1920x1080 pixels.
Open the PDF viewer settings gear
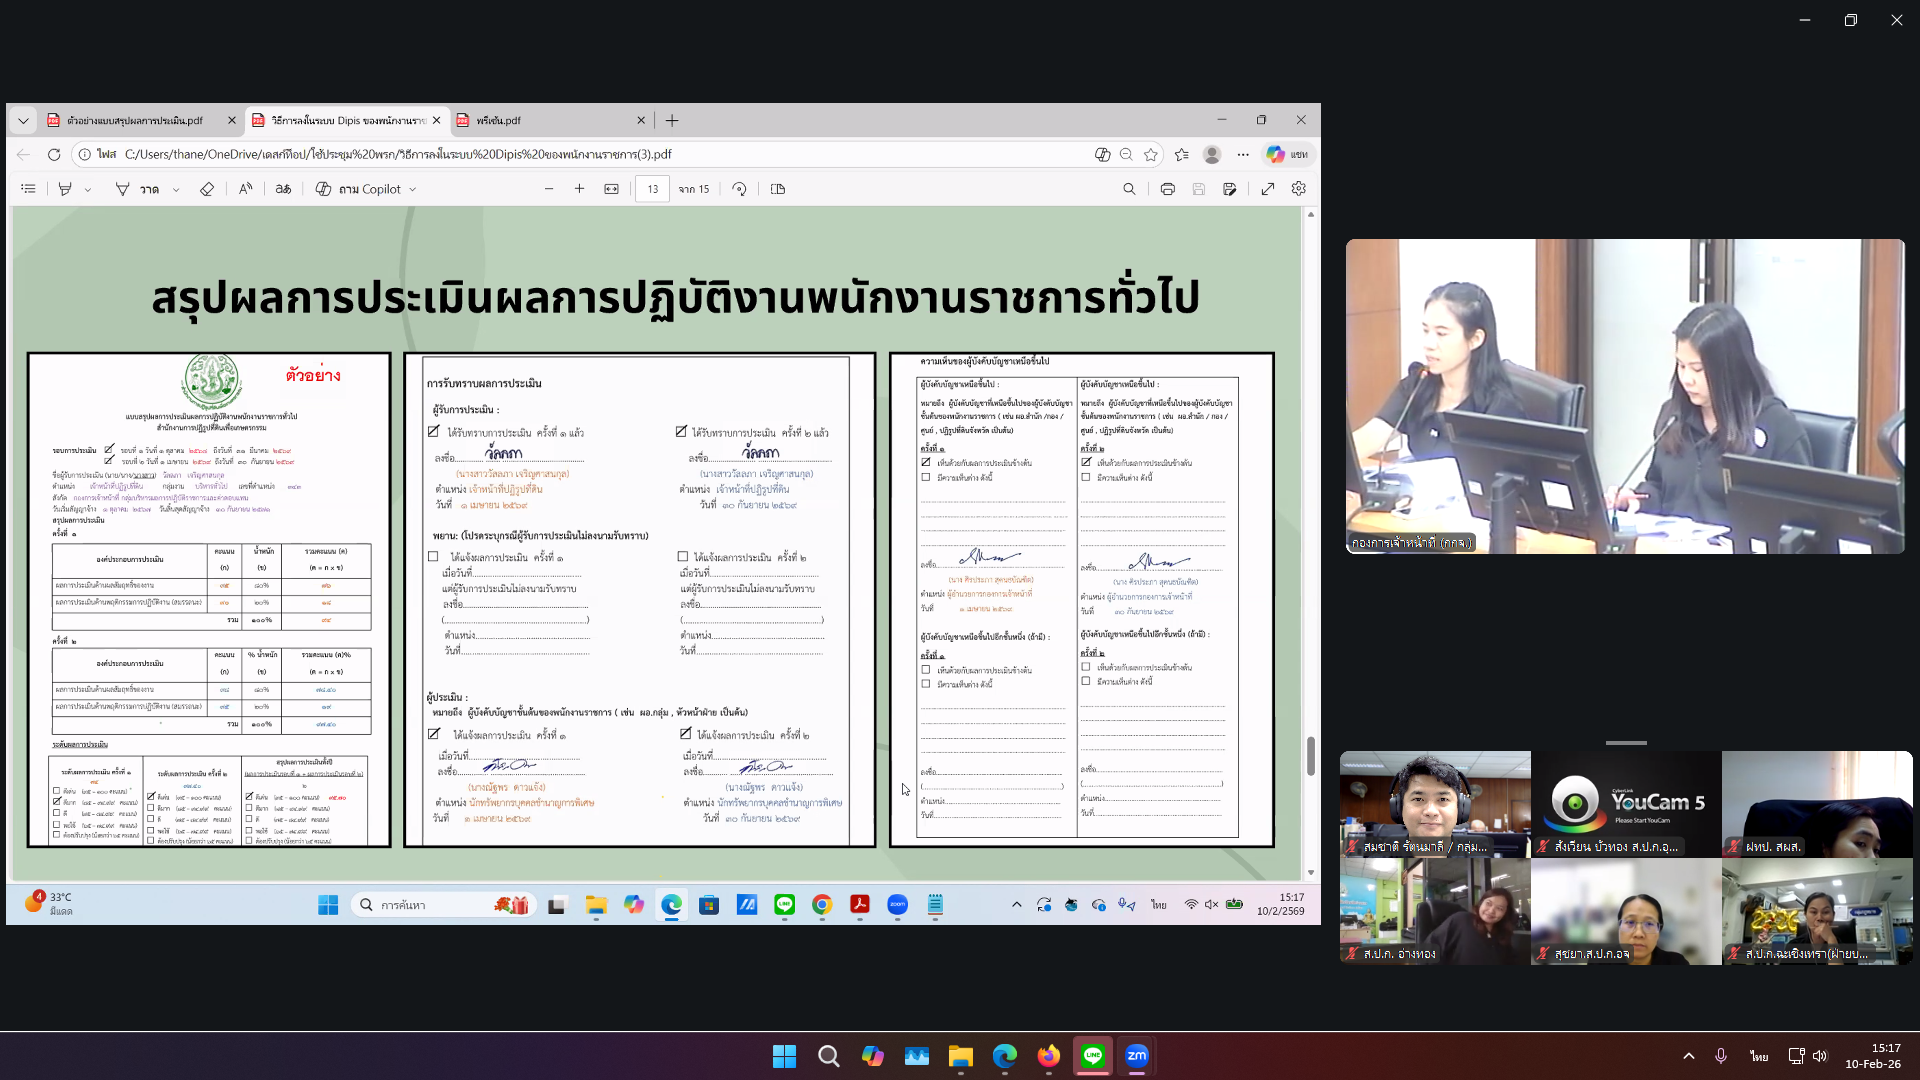[1297, 188]
